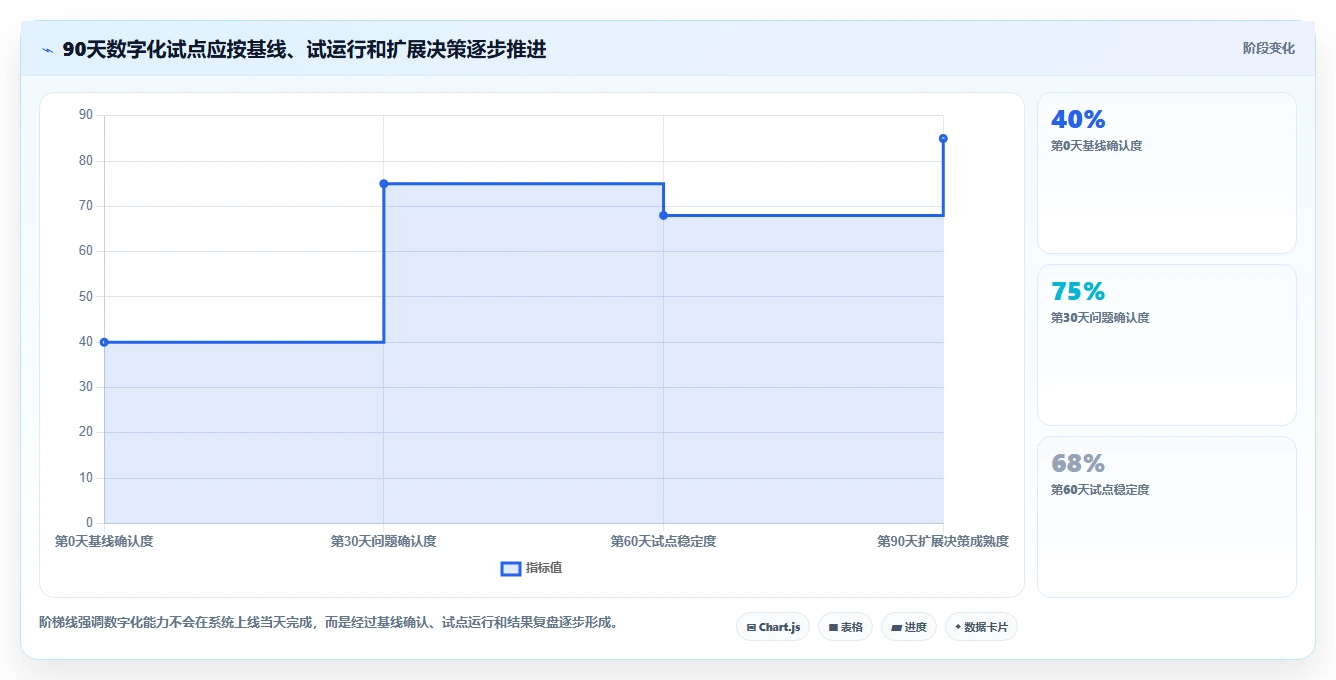This screenshot has height=680, width=1336.
Task: Click the 第0天基线确认度 axis label
Action: [x=104, y=541]
